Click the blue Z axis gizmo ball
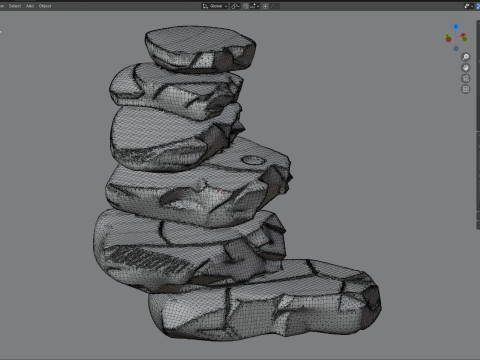 pyautogui.click(x=456, y=26)
